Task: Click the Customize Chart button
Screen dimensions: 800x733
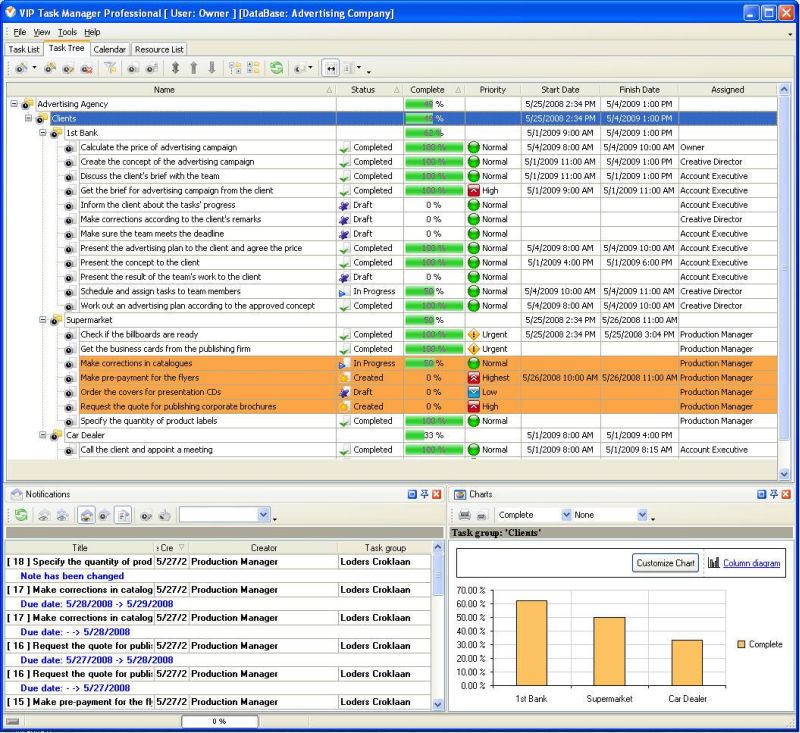Action: 666,563
